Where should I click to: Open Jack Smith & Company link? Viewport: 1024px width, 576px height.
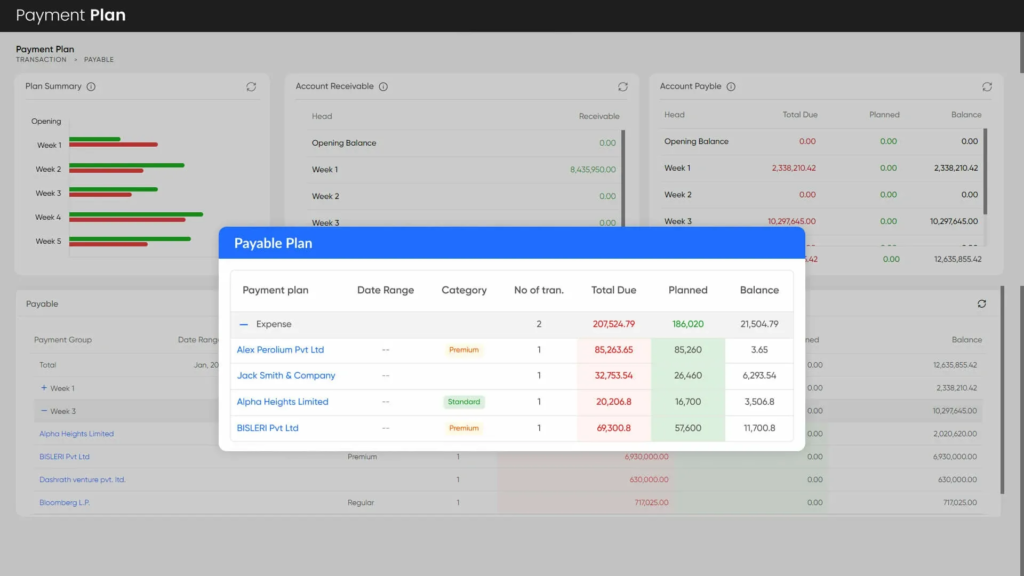[x=286, y=376]
